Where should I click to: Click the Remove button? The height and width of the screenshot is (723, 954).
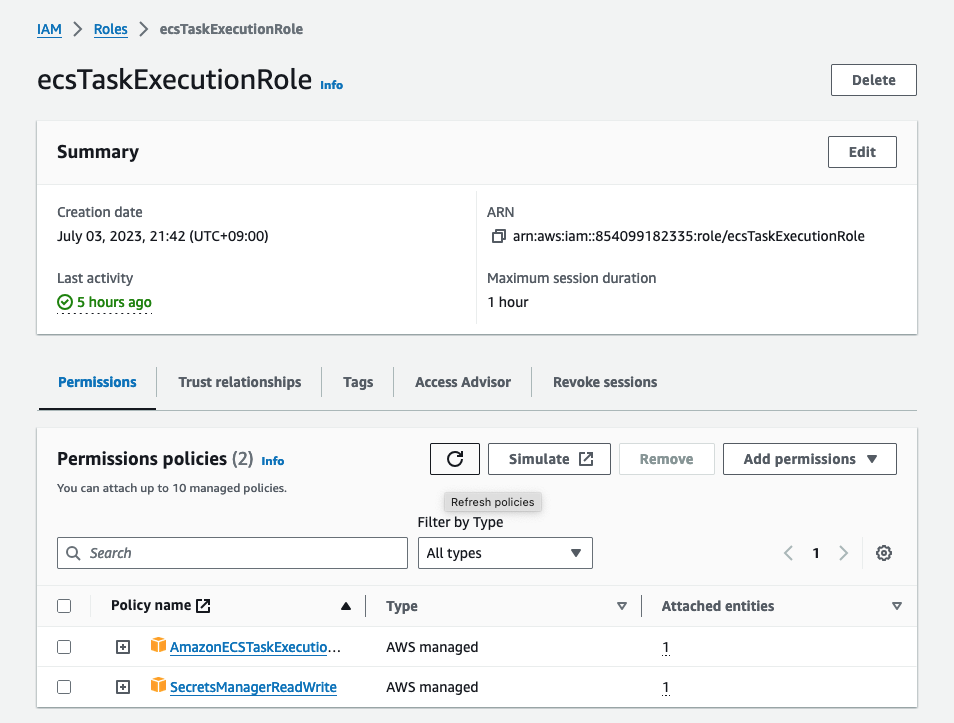(x=666, y=459)
